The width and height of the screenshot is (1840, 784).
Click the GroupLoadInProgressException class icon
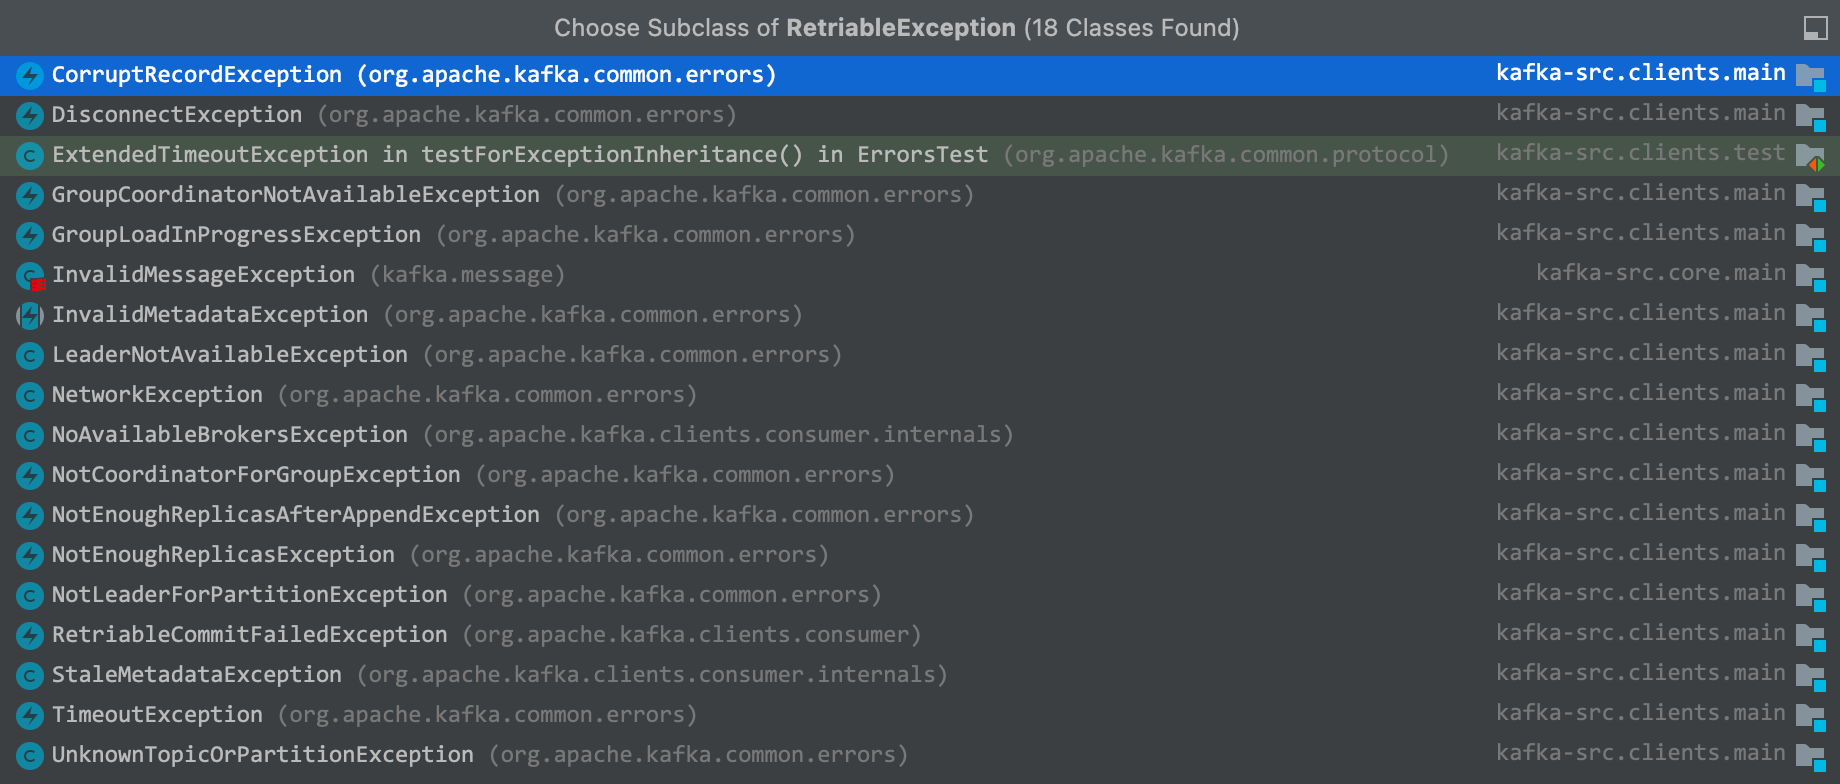tap(30, 235)
